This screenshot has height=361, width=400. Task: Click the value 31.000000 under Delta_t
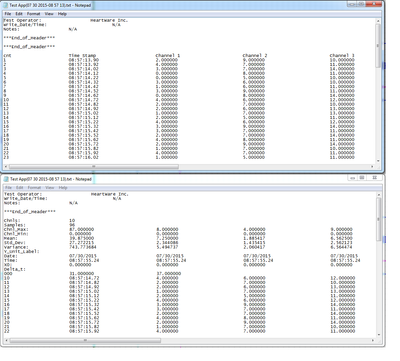click(x=82, y=273)
